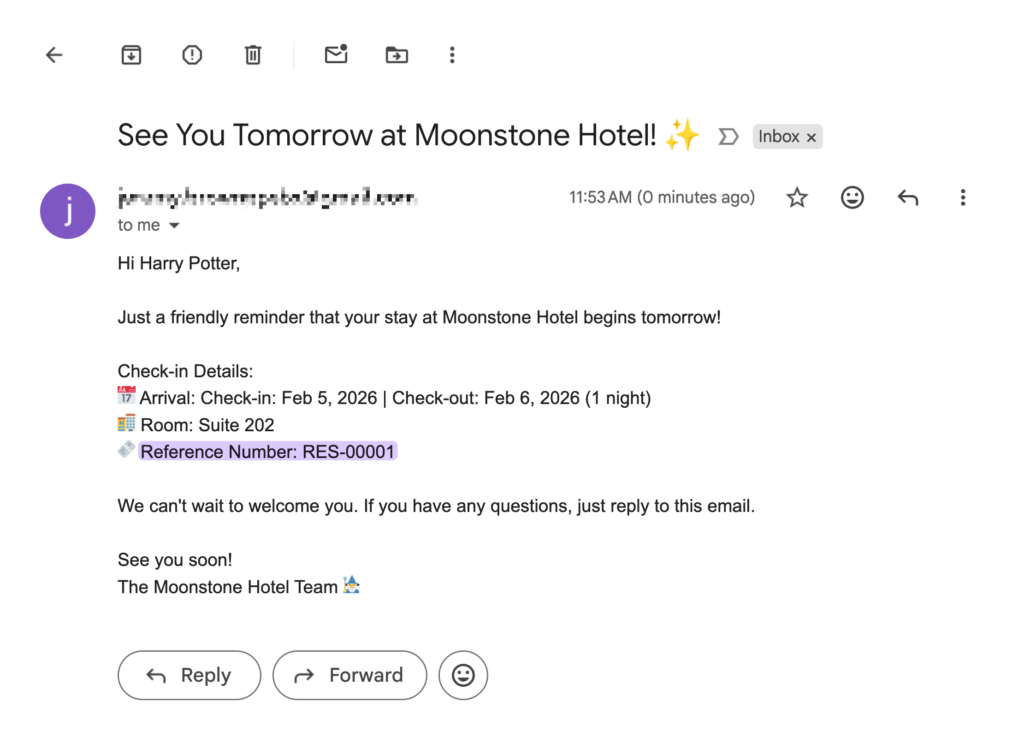Delete the email using the trash icon
This screenshot has width=1024, height=744.
click(252, 55)
